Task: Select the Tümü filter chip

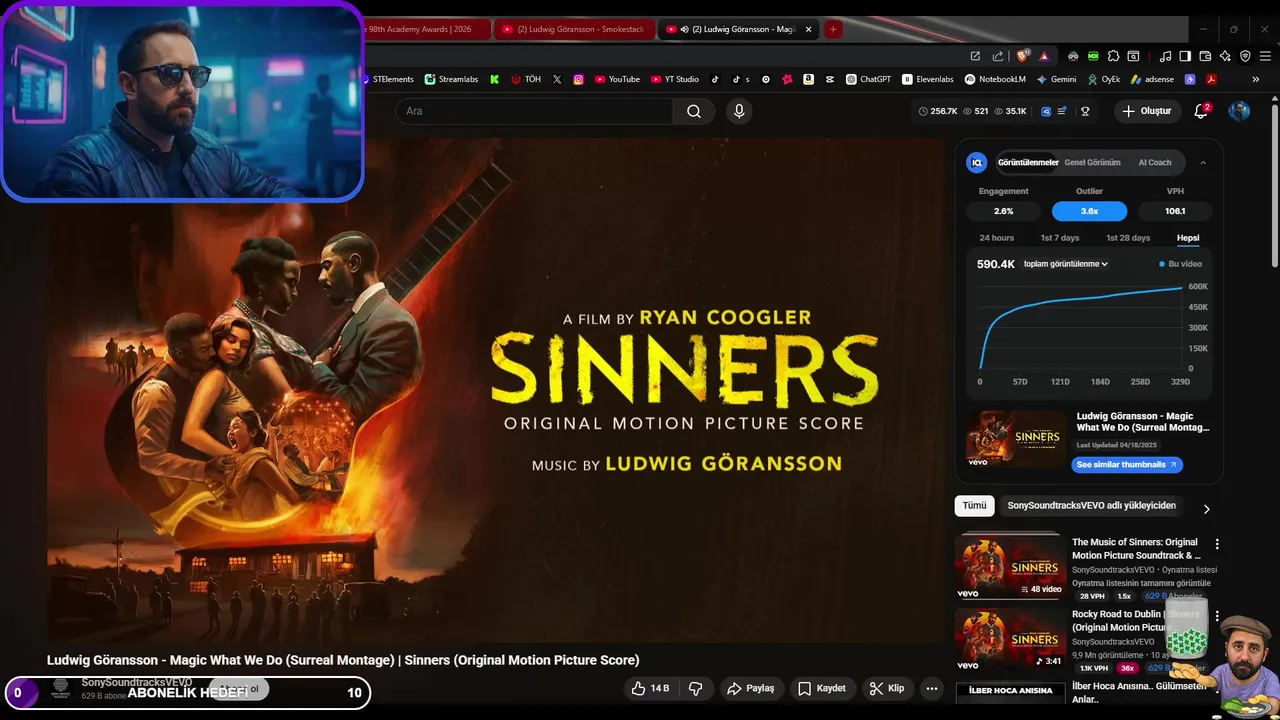Action: pyautogui.click(x=974, y=506)
